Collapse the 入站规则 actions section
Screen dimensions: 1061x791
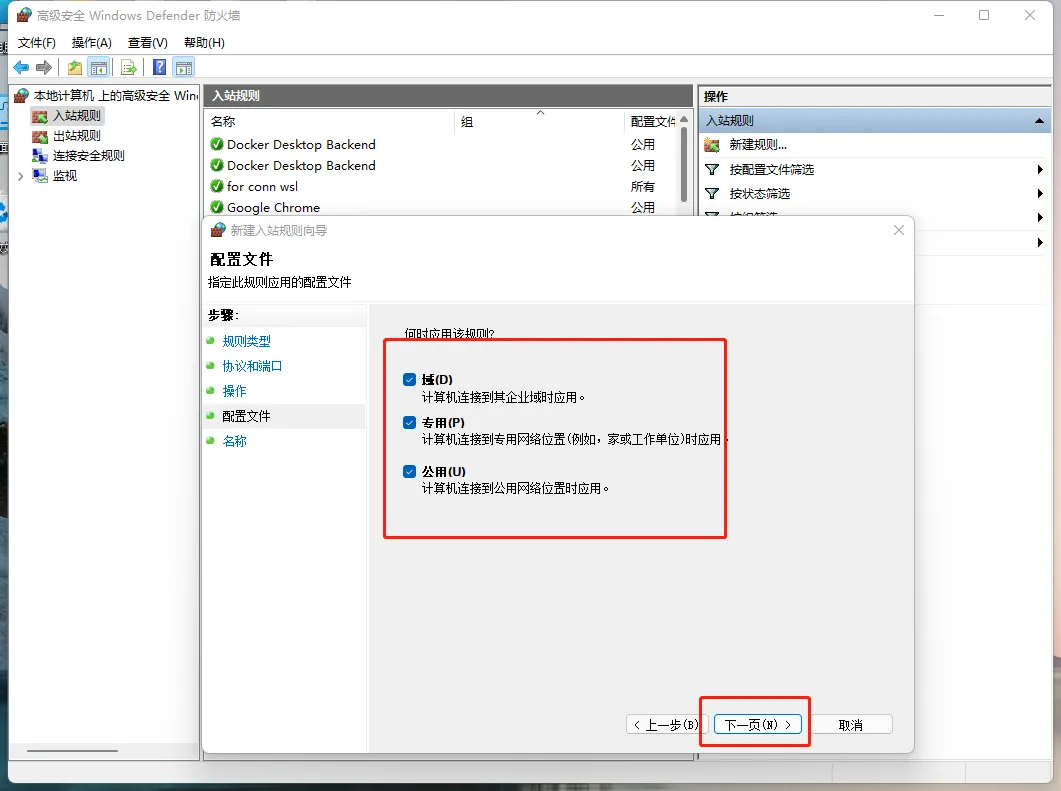pos(1040,121)
